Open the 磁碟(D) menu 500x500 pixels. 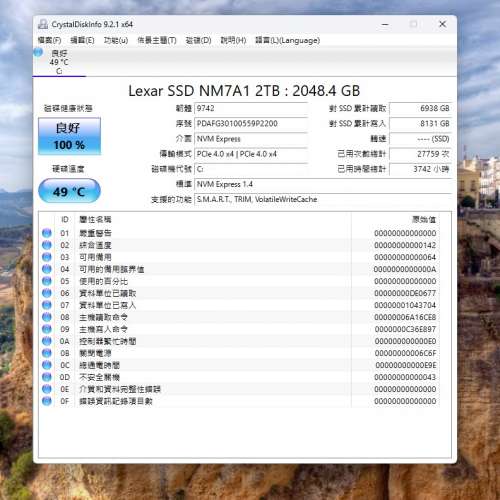pos(198,40)
